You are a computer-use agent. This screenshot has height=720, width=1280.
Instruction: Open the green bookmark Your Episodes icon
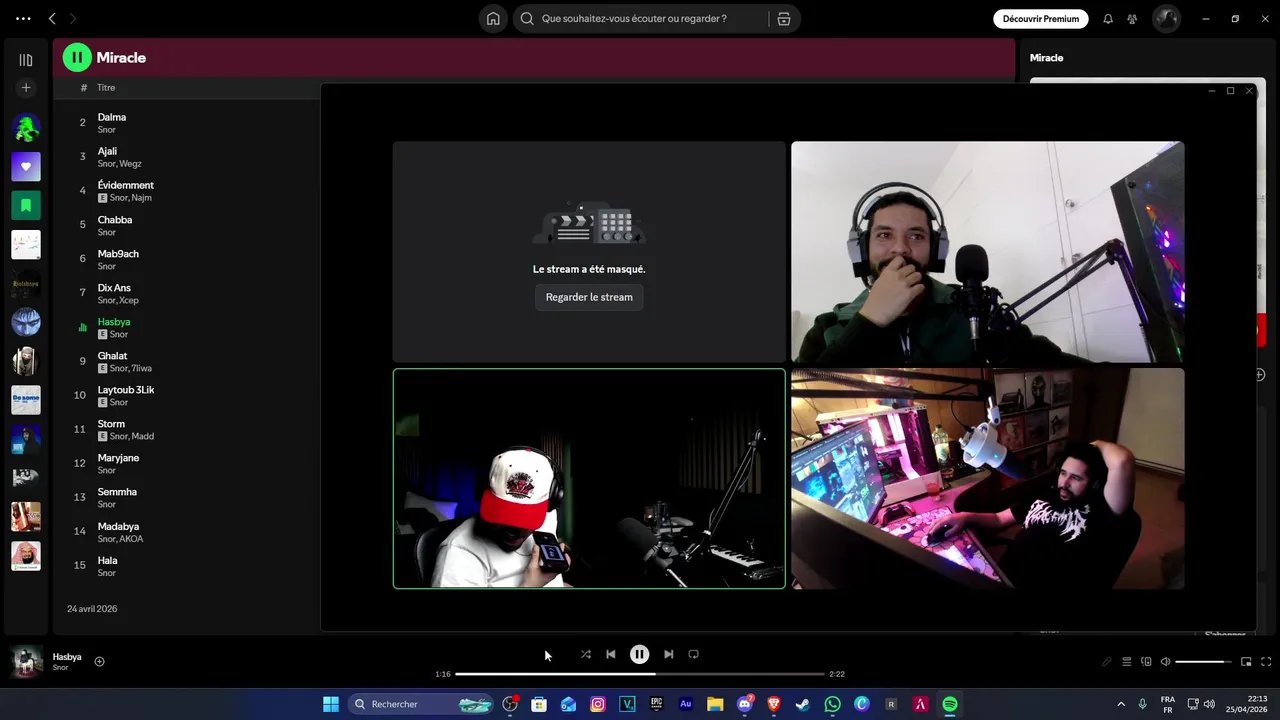pos(26,205)
